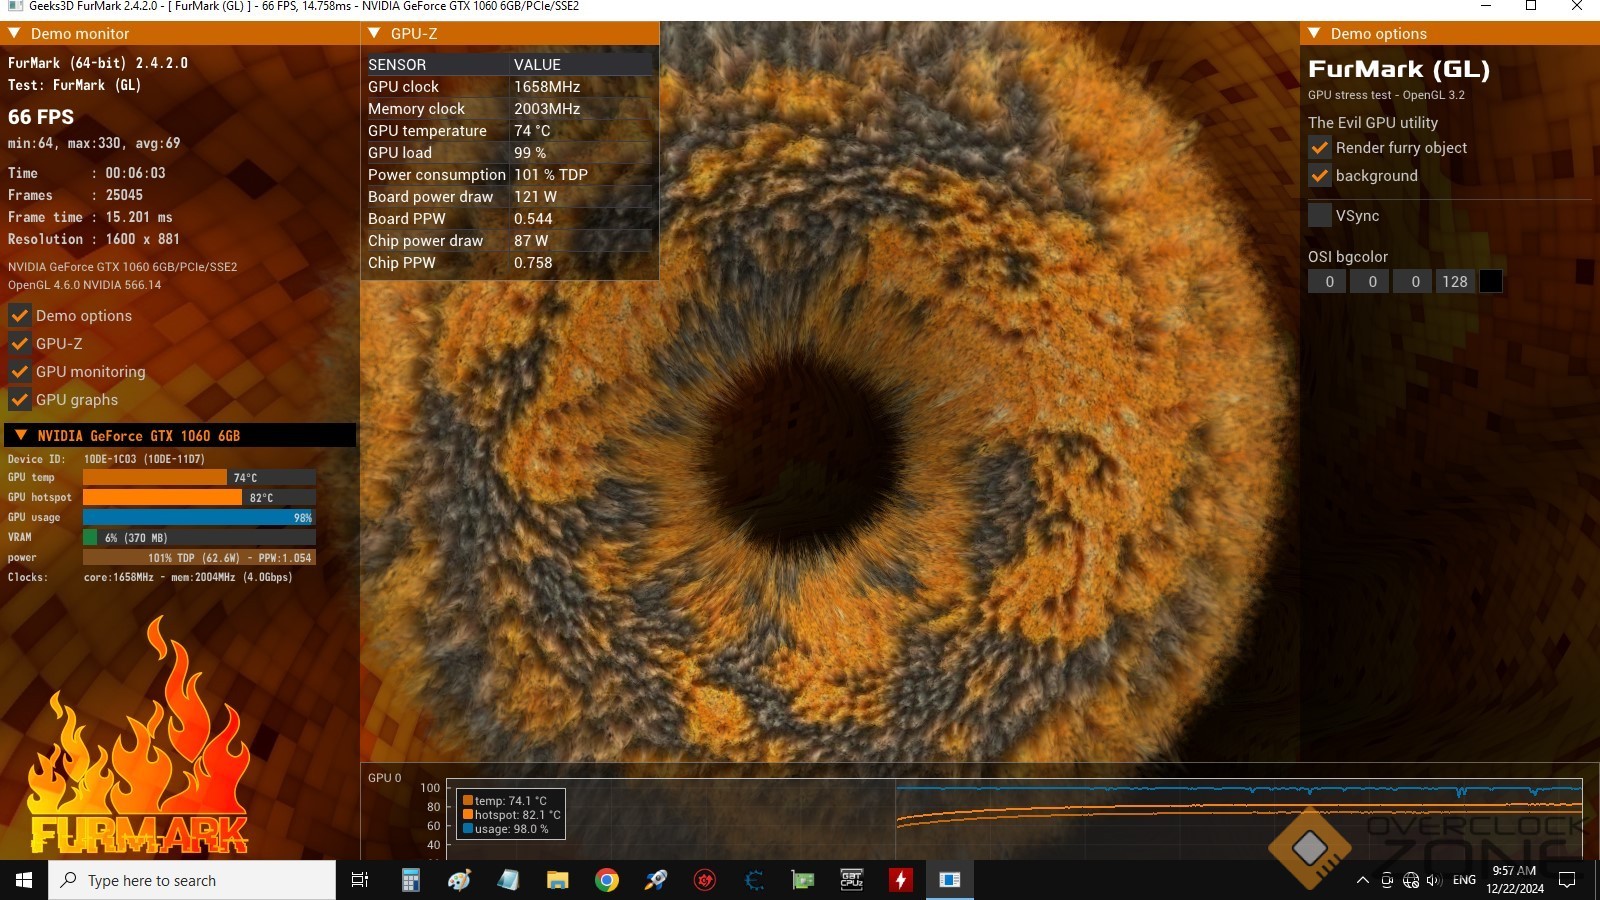Enable the VSync checkbox
The height and width of the screenshot is (900, 1600).
point(1320,215)
